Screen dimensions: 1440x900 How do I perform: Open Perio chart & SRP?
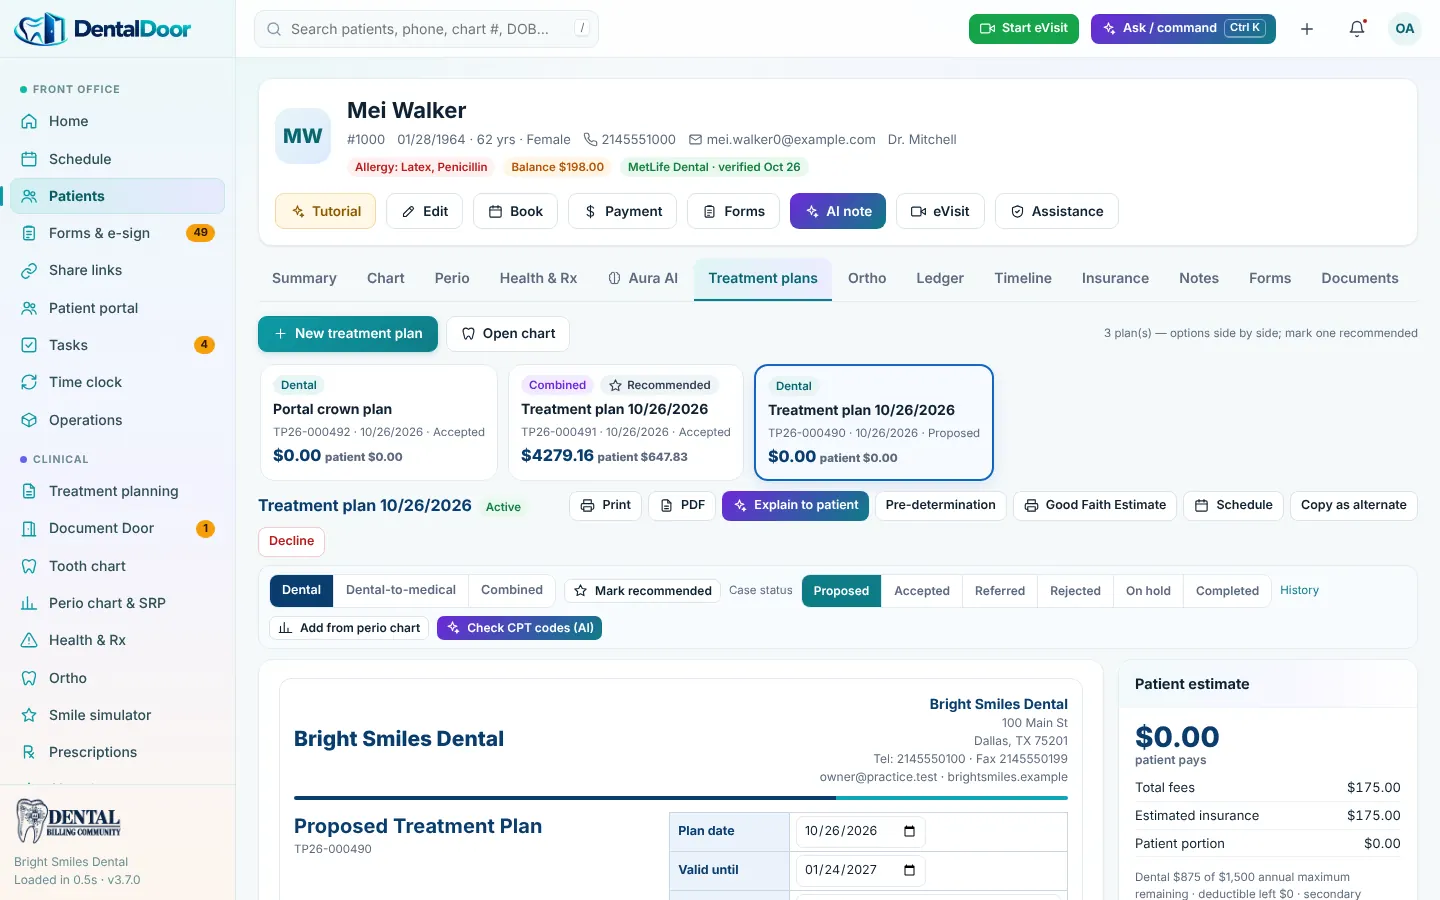(117, 603)
